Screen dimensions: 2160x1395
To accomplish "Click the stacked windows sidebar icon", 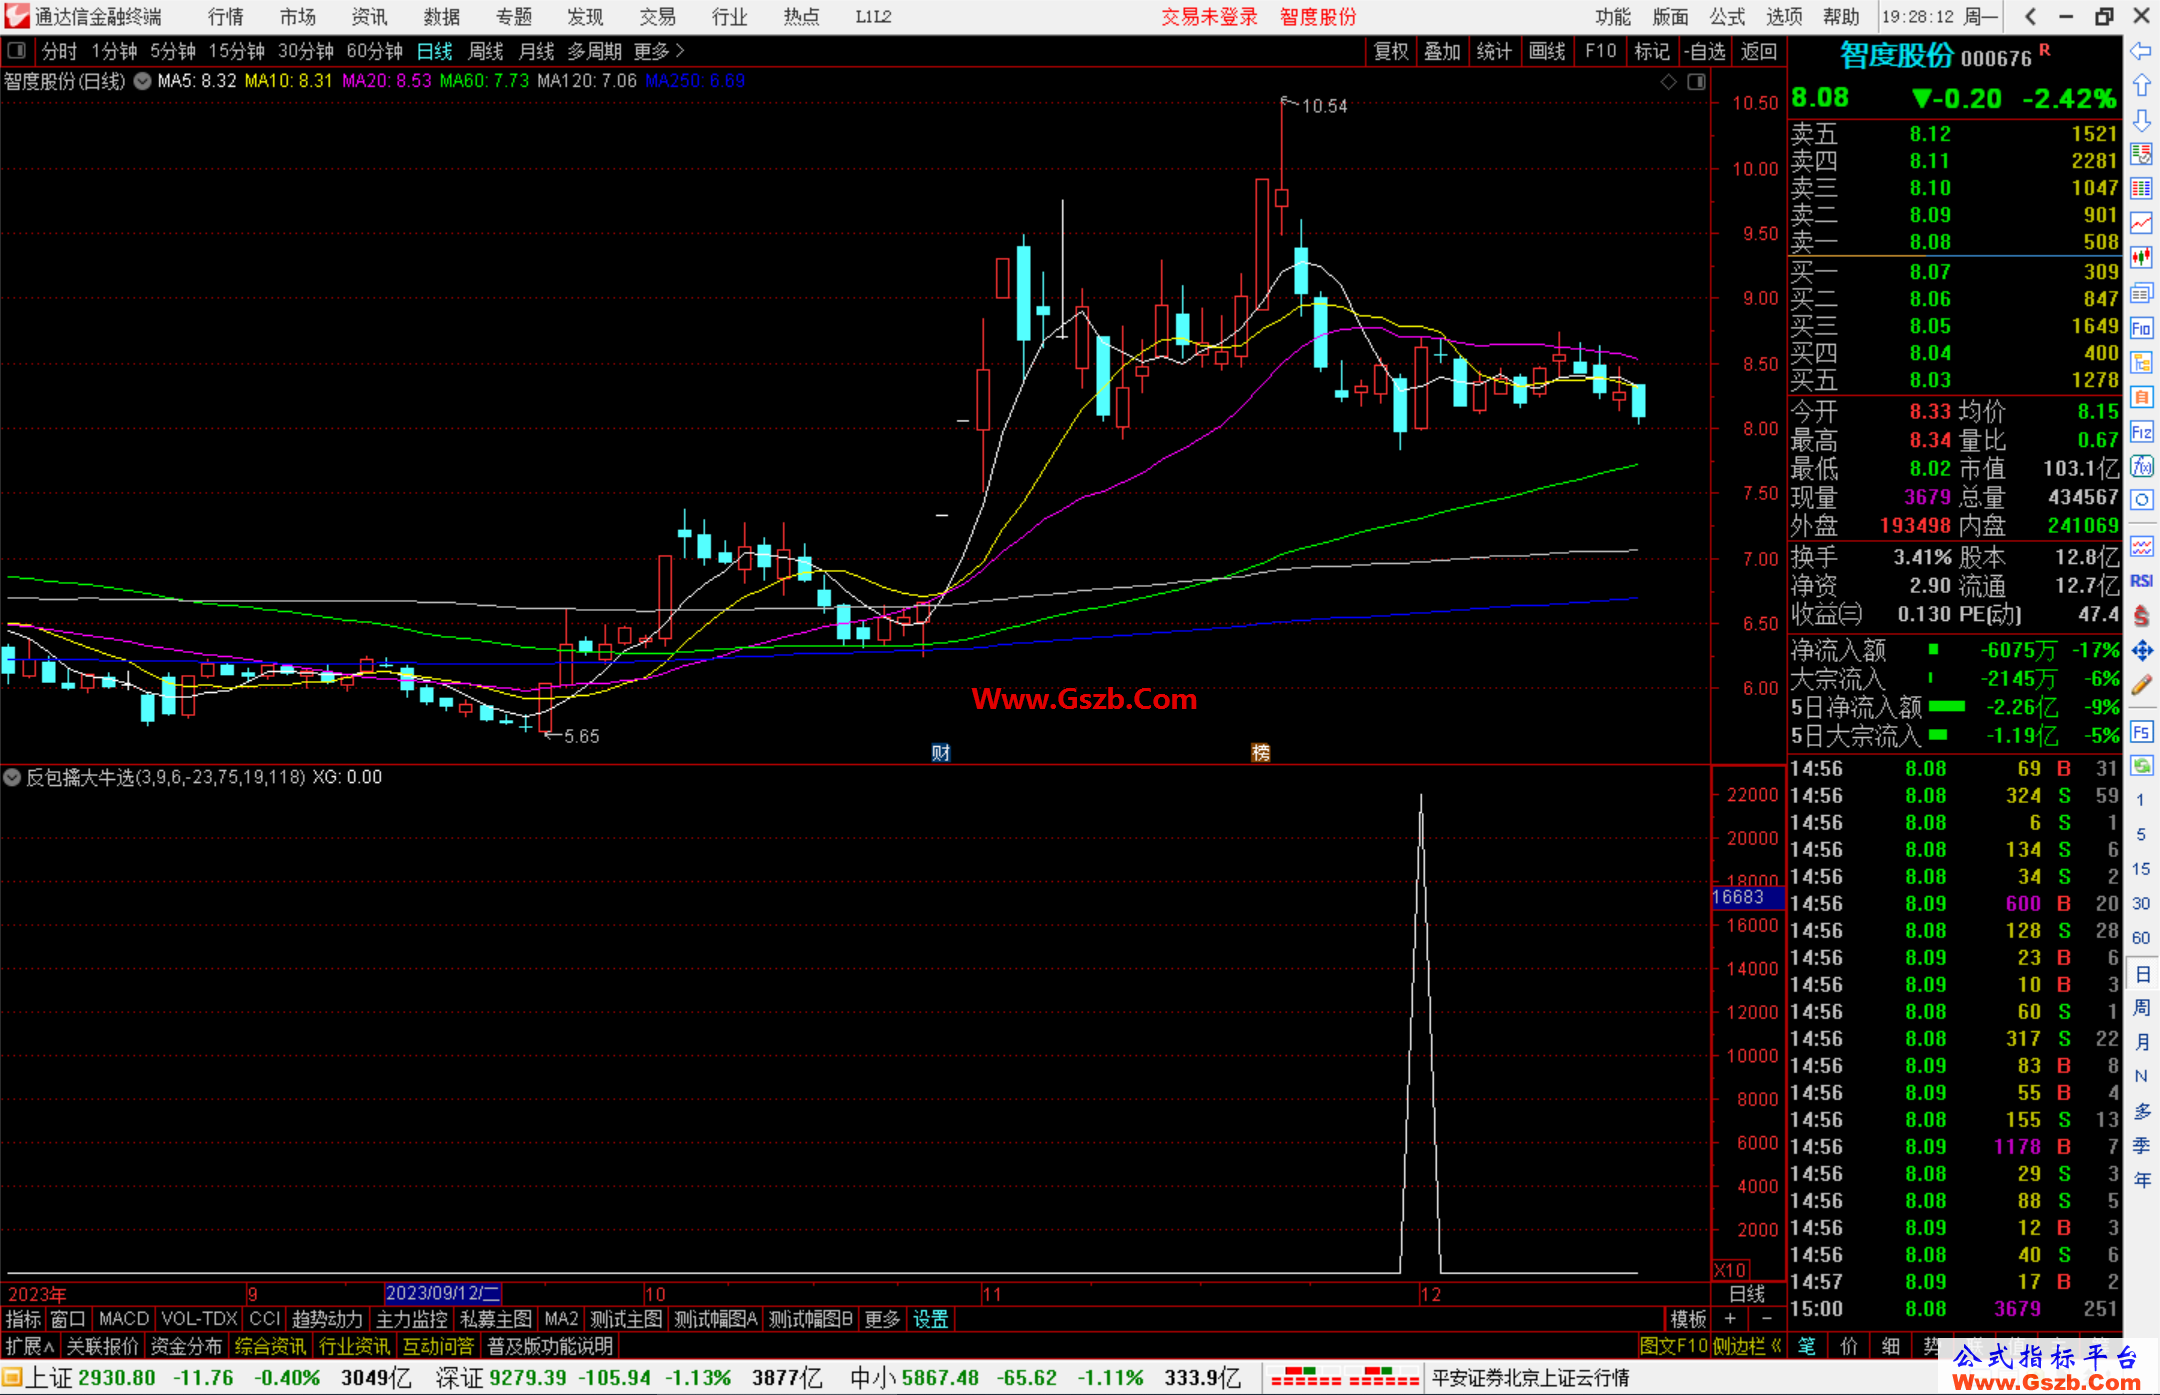I will [x=2141, y=293].
